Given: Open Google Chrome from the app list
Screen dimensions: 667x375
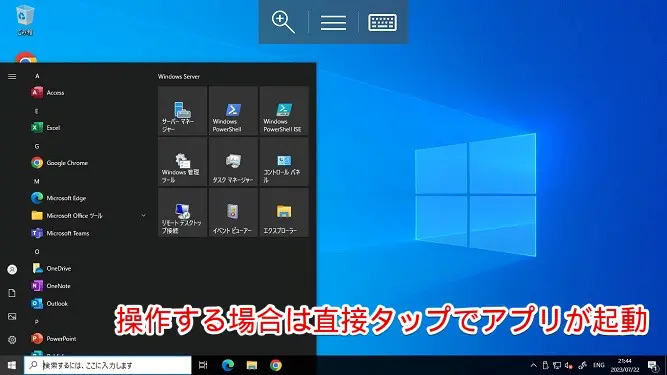Looking at the screenshot, I should 89,163.
